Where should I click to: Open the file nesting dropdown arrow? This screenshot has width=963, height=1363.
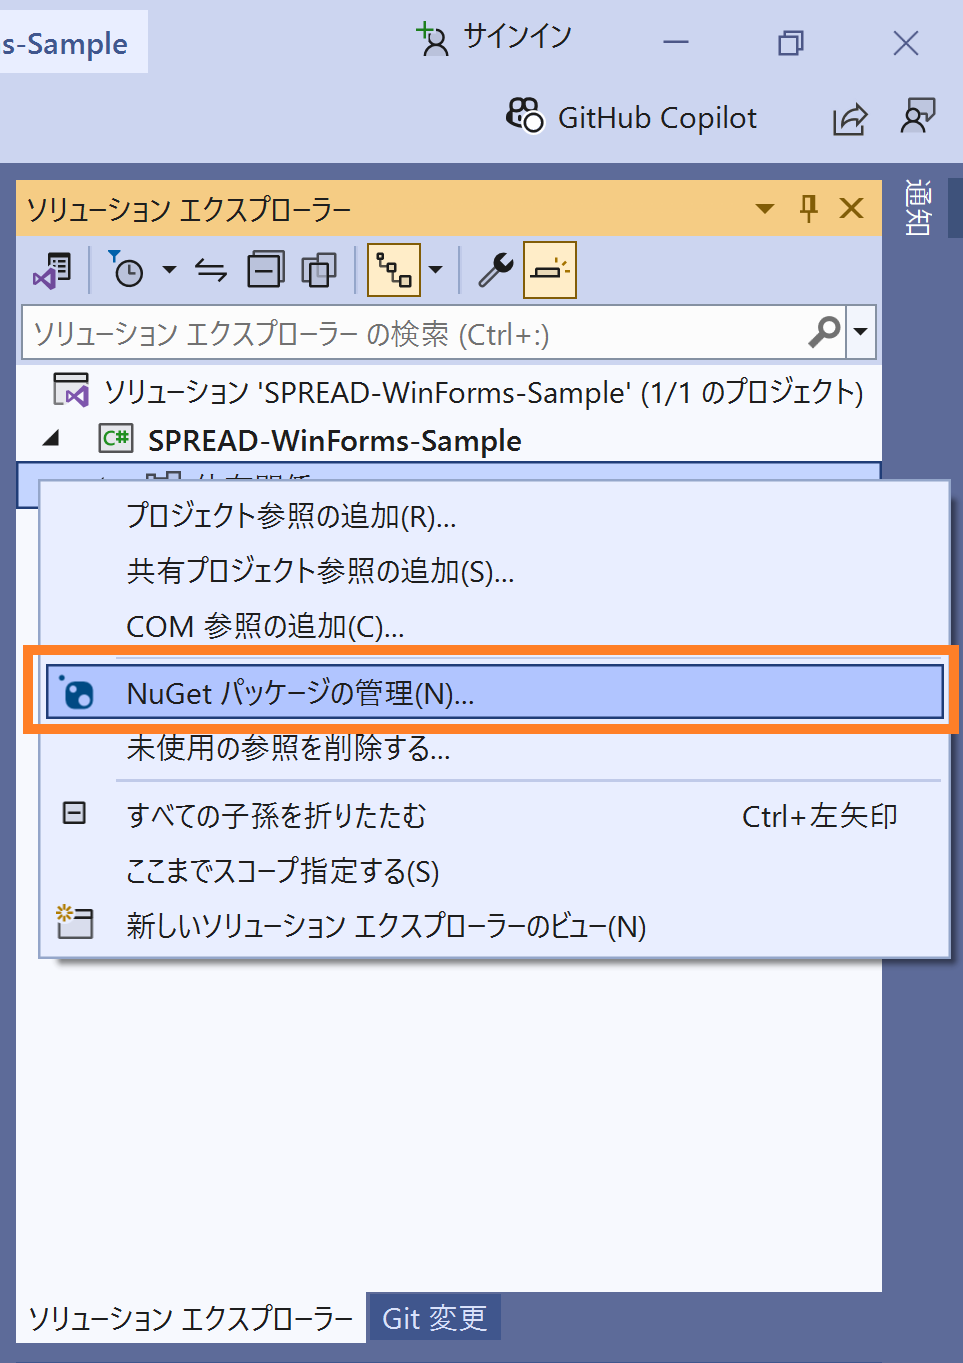click(x=435, y=269)
